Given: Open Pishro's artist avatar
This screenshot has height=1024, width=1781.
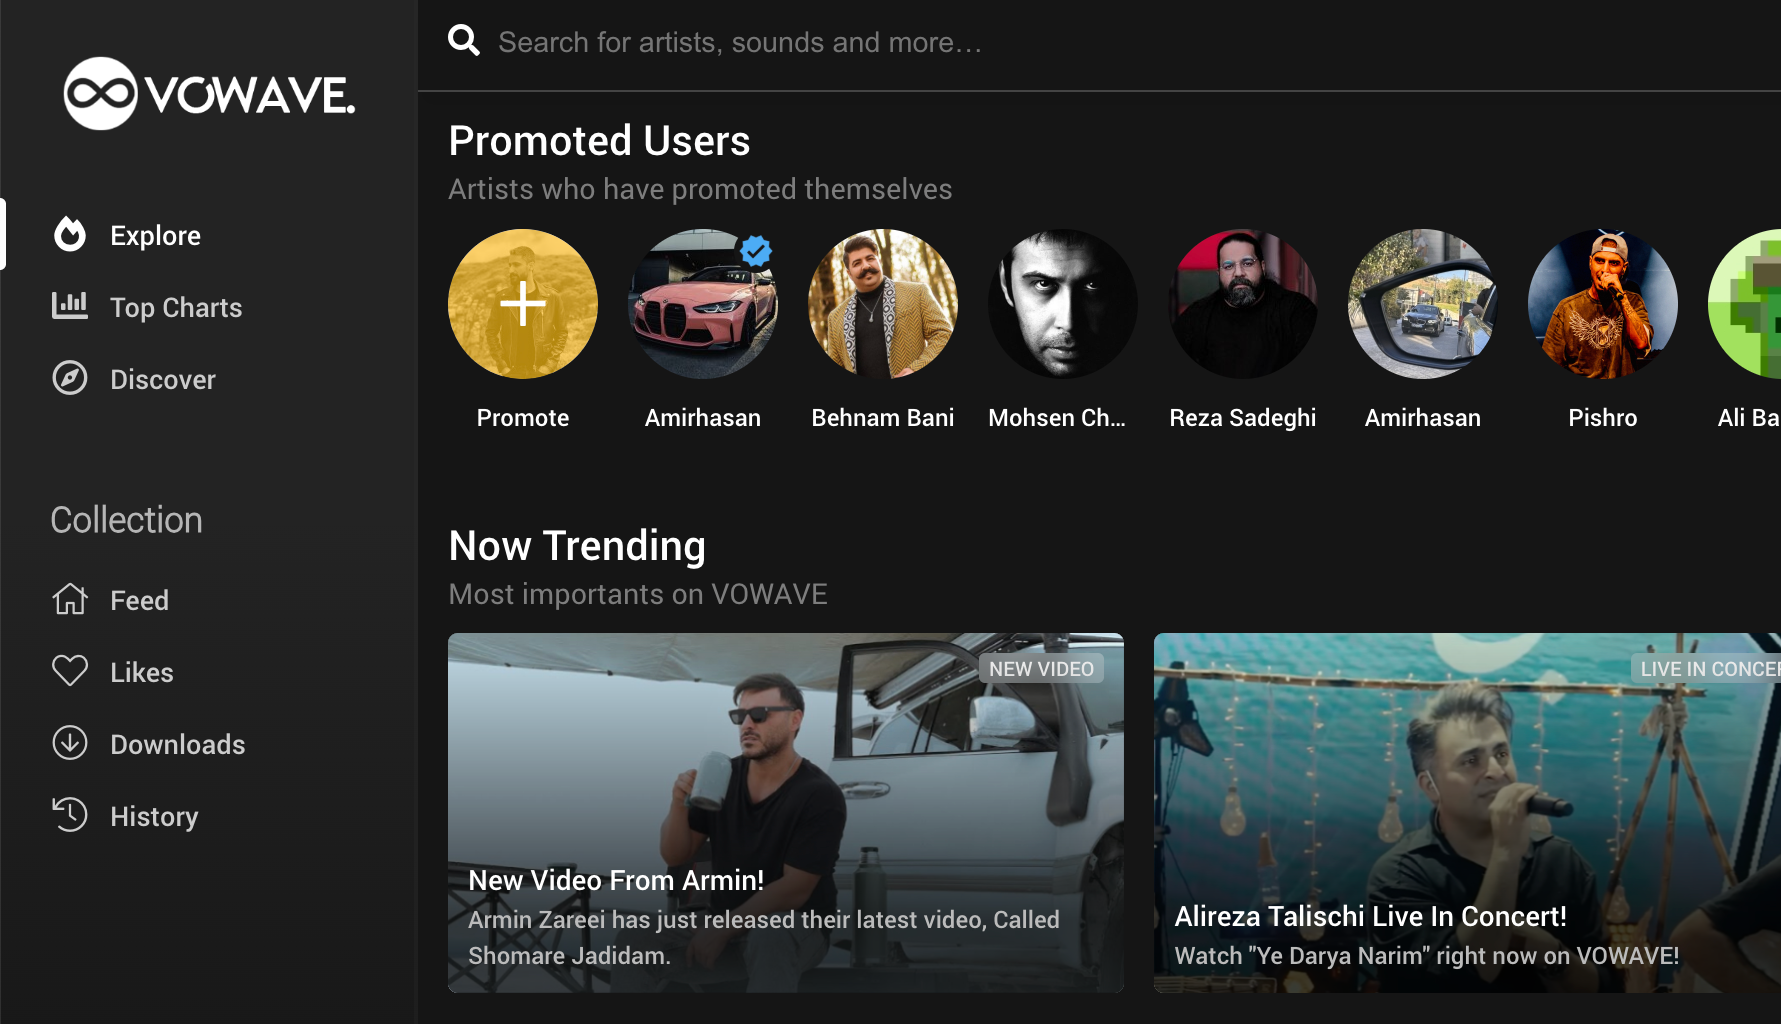Looking at the screenshot, I should [x=1603, y=304].
